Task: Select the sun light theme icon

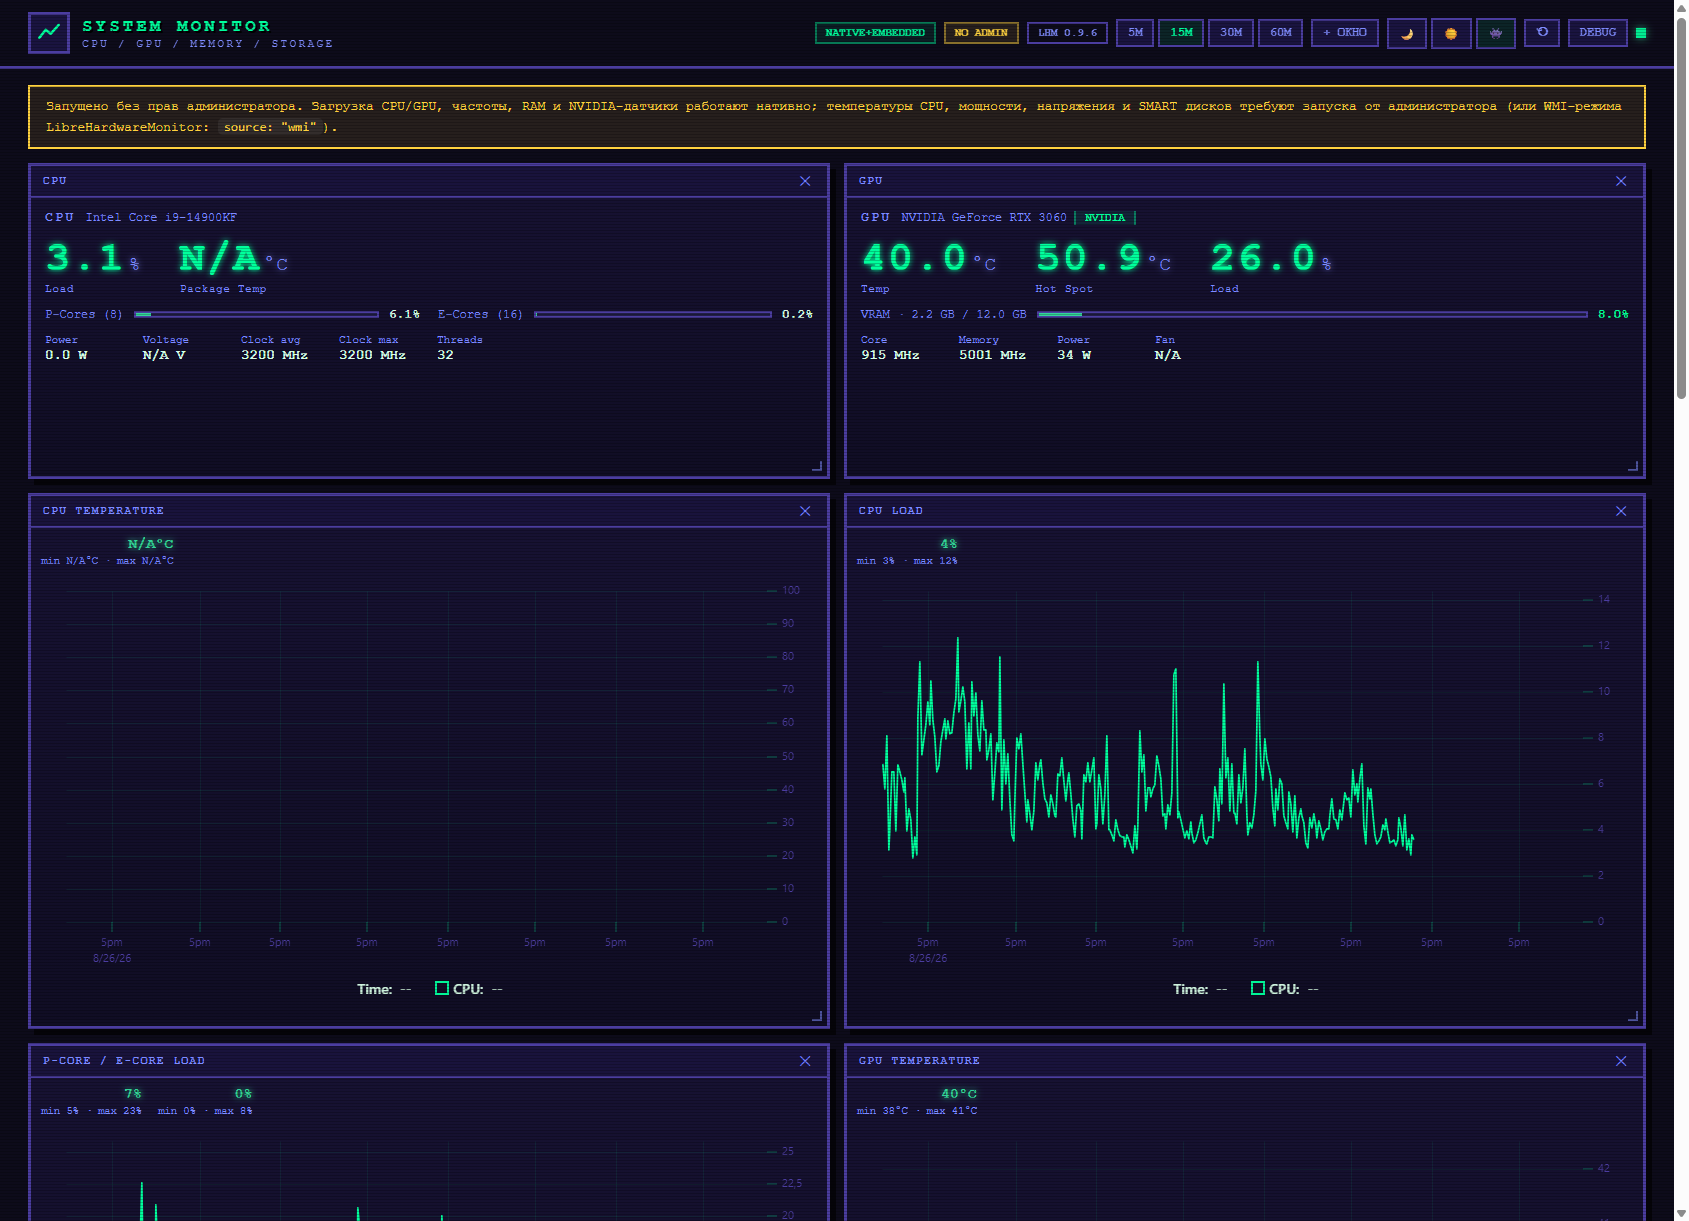Action: click(x=1450, y=33)
